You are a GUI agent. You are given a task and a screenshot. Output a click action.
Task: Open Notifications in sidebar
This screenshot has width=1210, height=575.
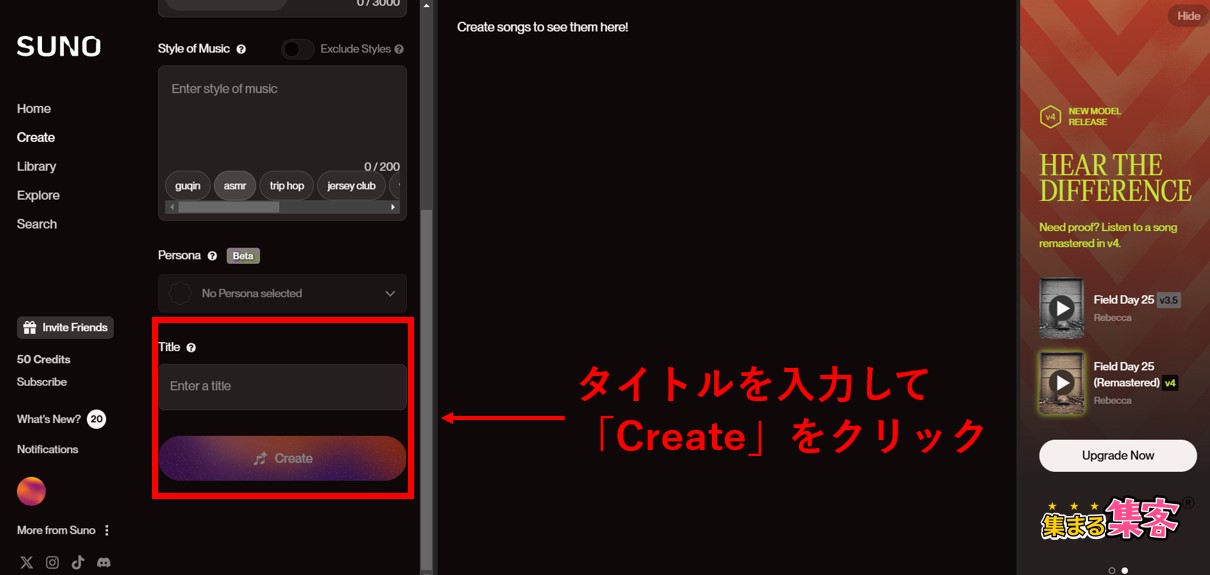(47, 449)
